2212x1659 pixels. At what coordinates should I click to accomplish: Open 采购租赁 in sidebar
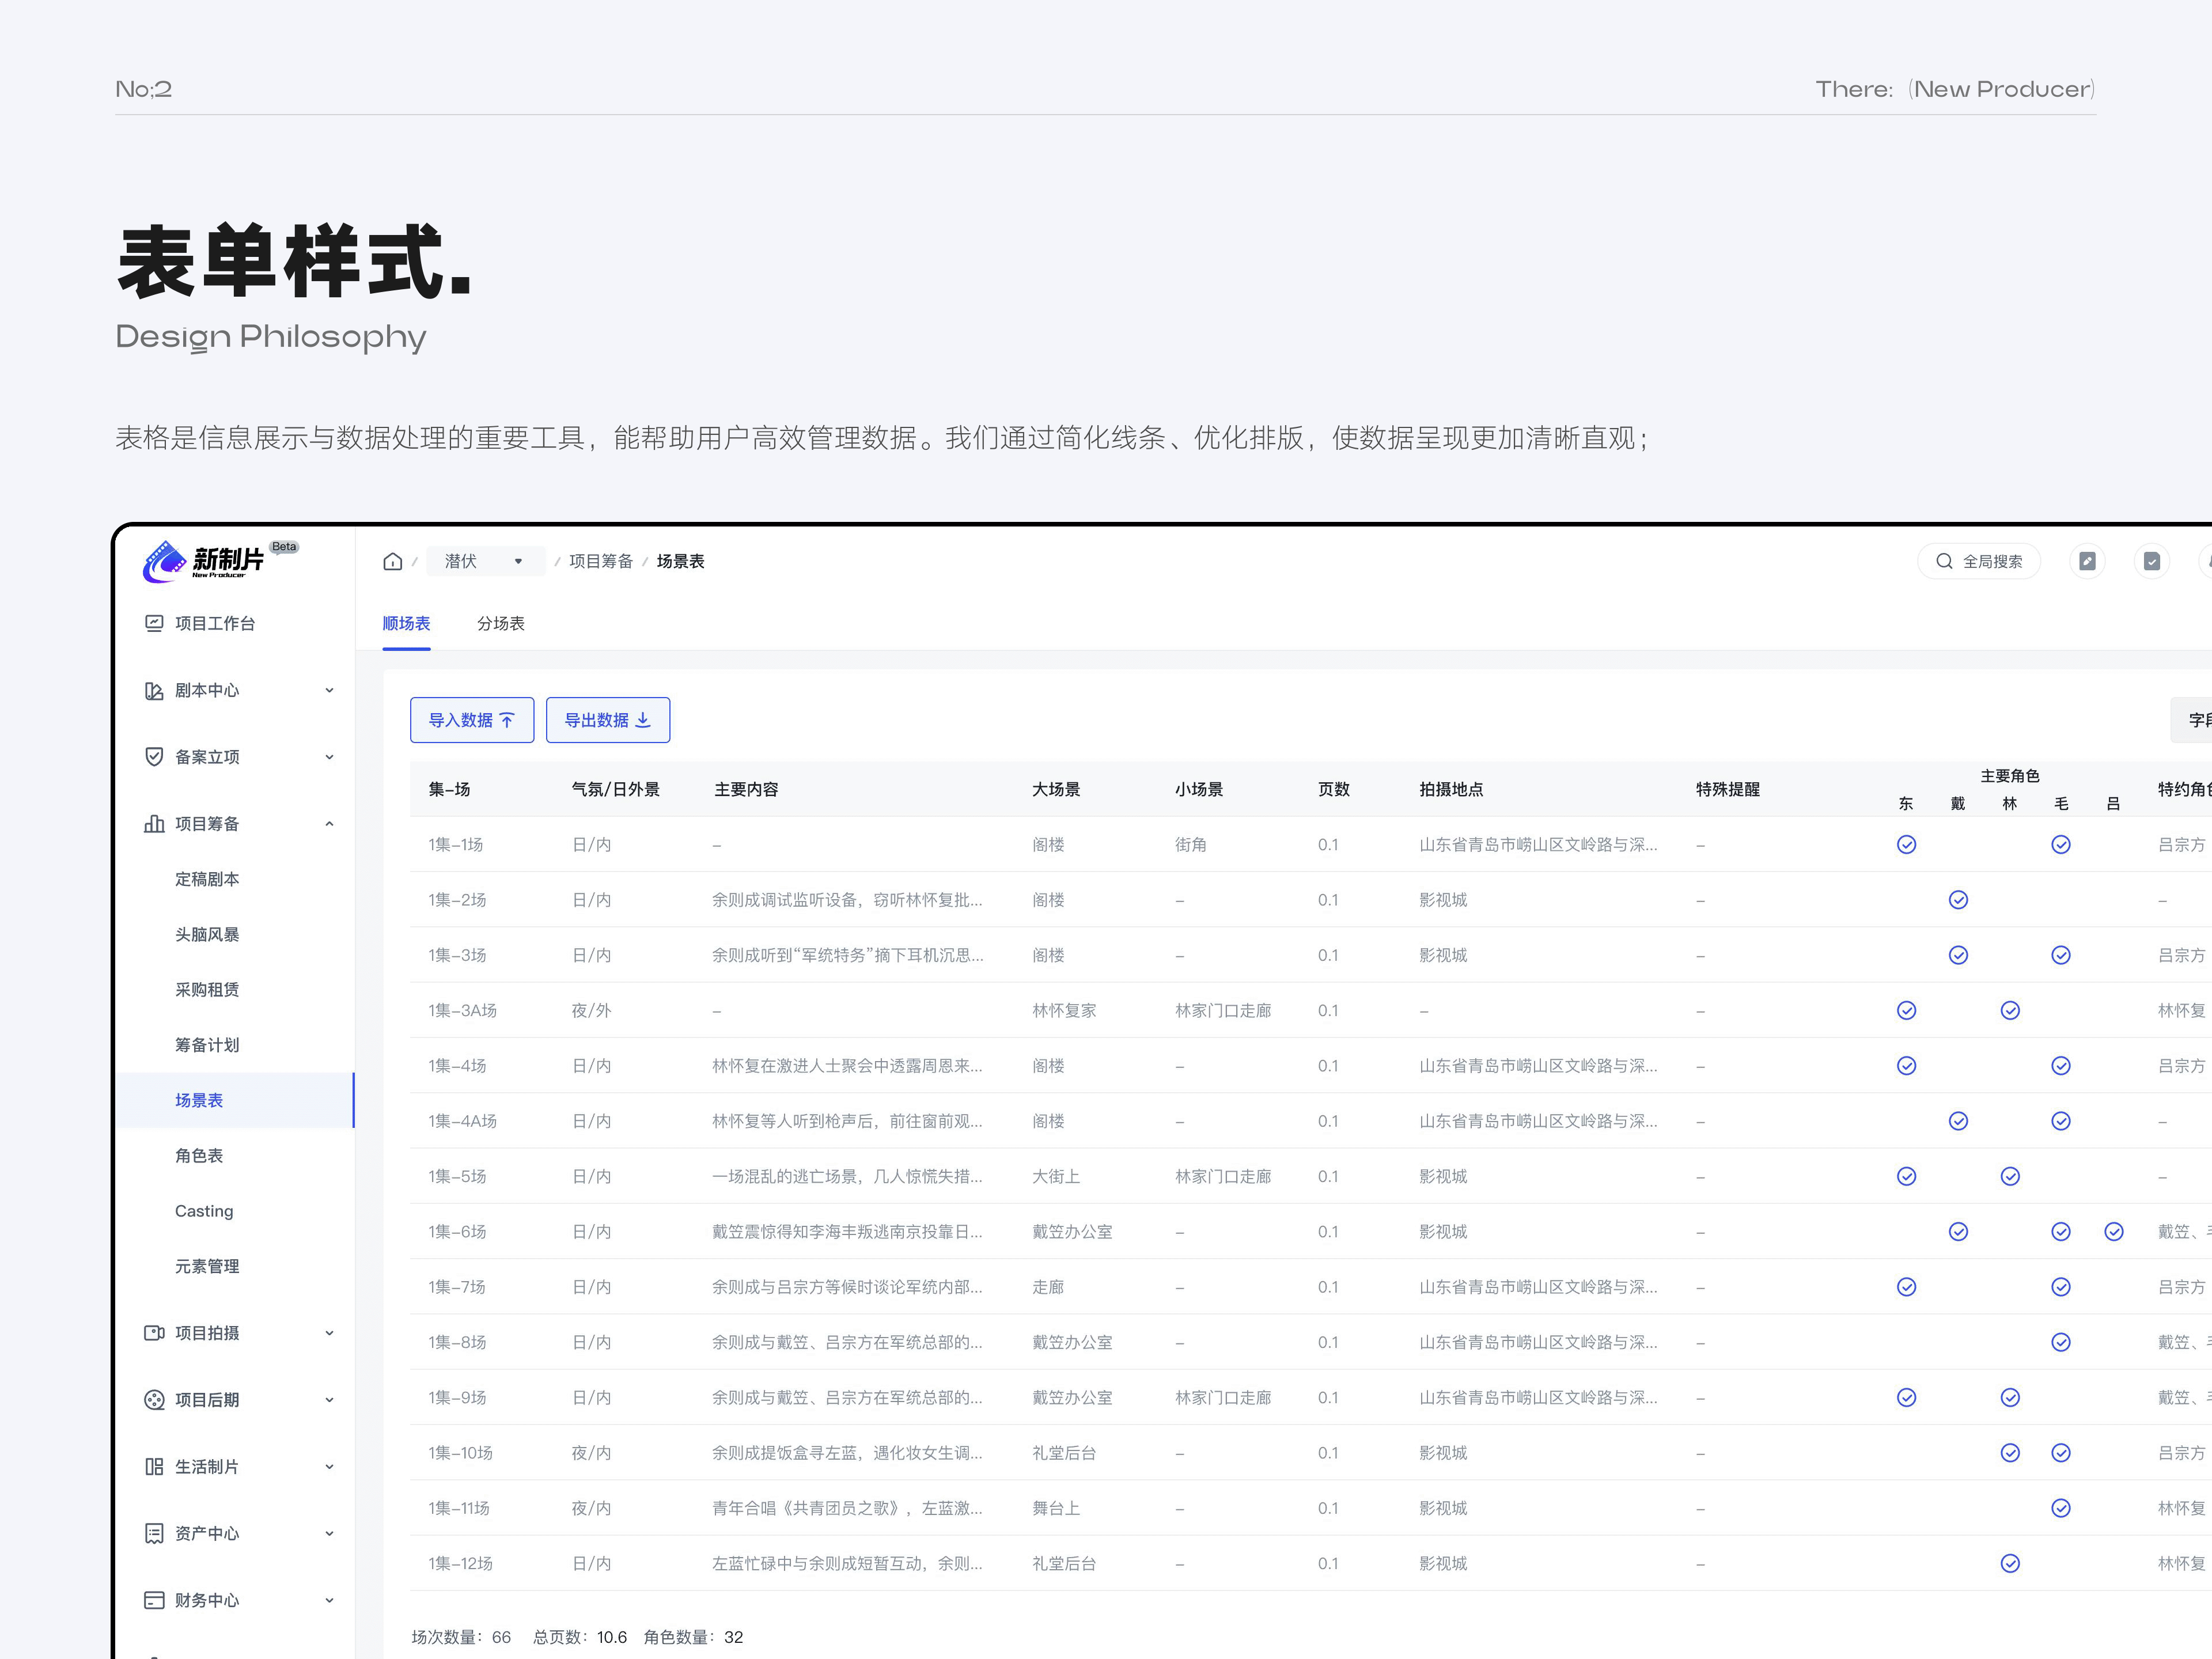(x=206, y=990)
